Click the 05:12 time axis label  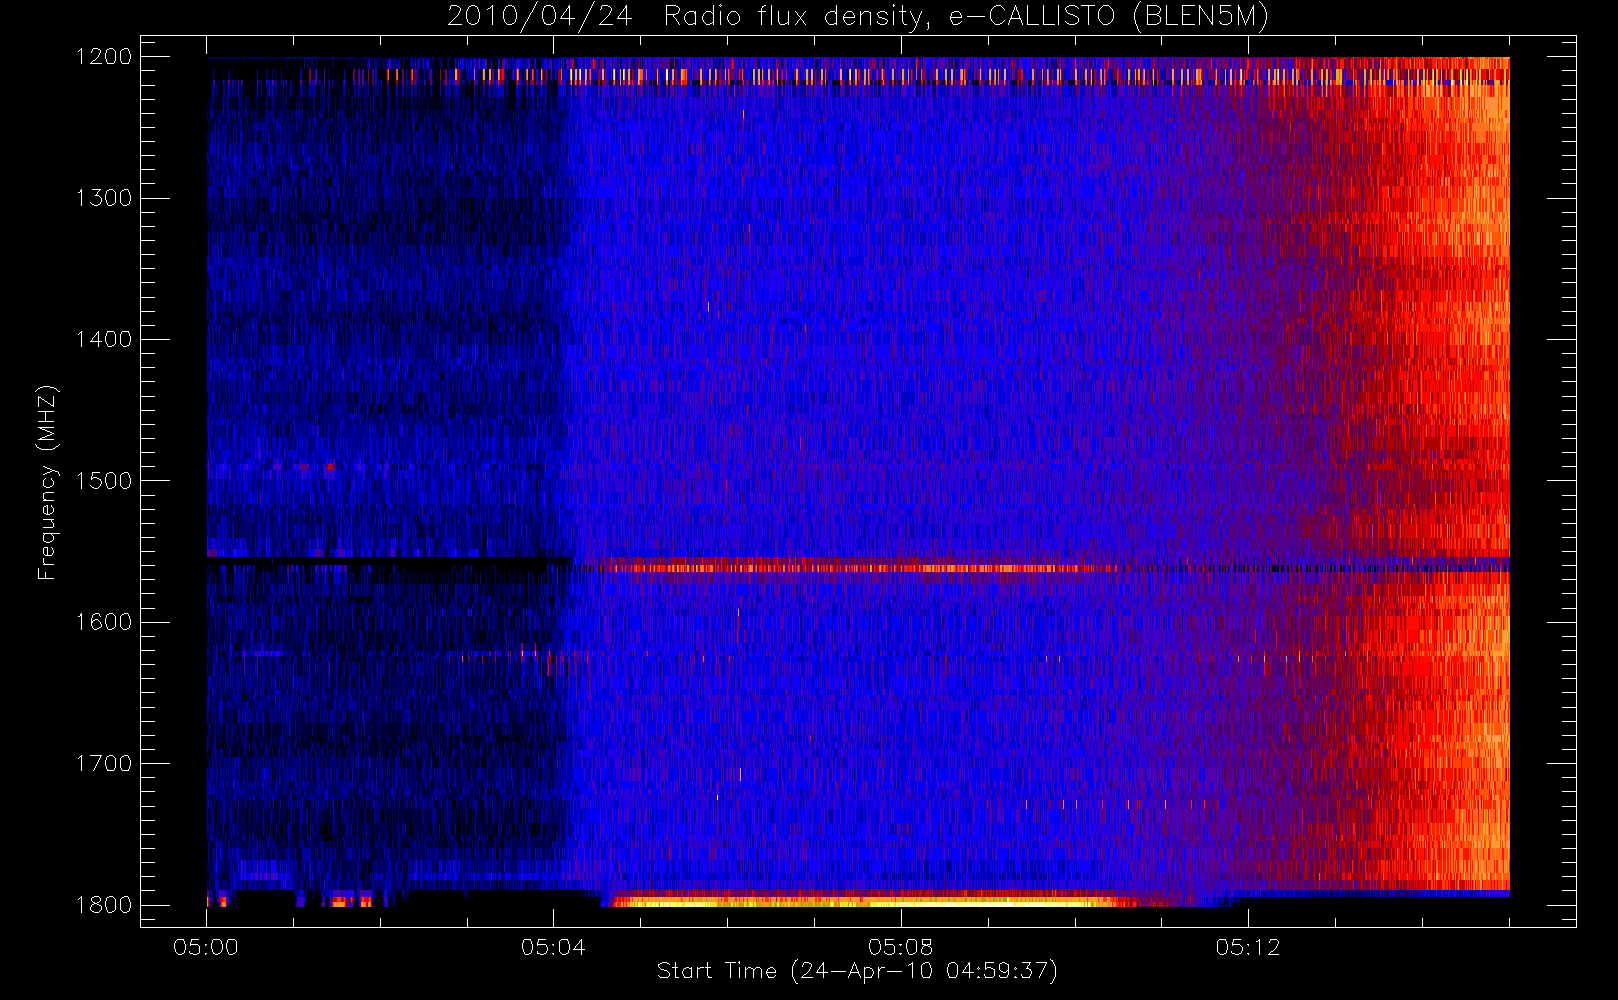point(1248,947)
